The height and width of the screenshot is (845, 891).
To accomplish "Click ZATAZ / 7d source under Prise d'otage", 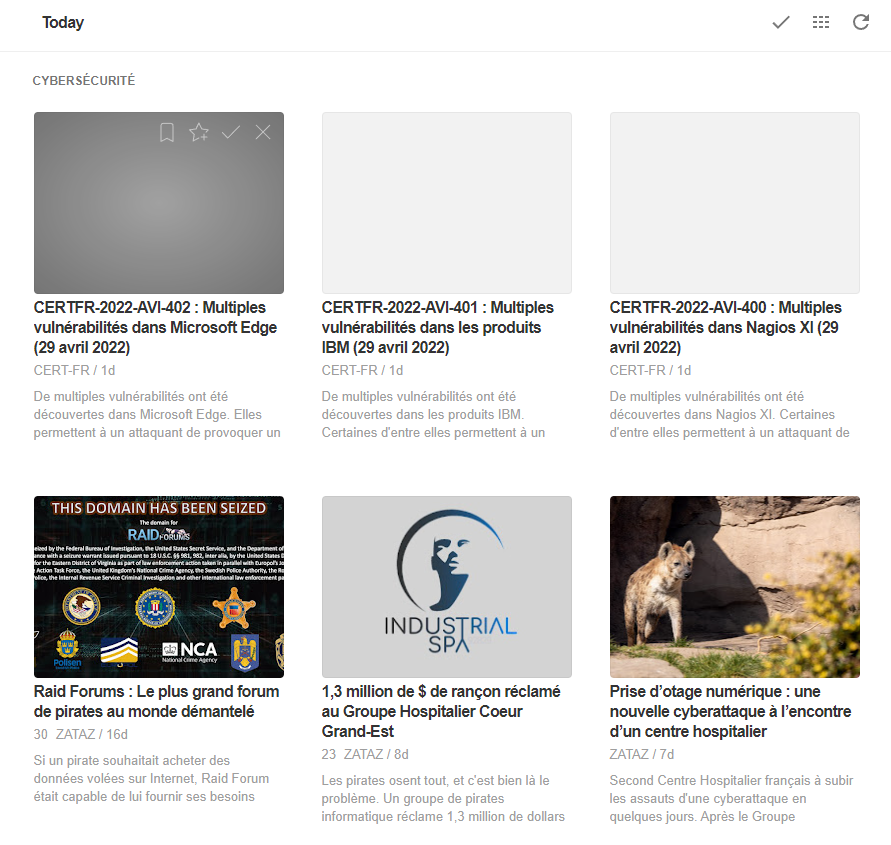I will coord(642,754).
